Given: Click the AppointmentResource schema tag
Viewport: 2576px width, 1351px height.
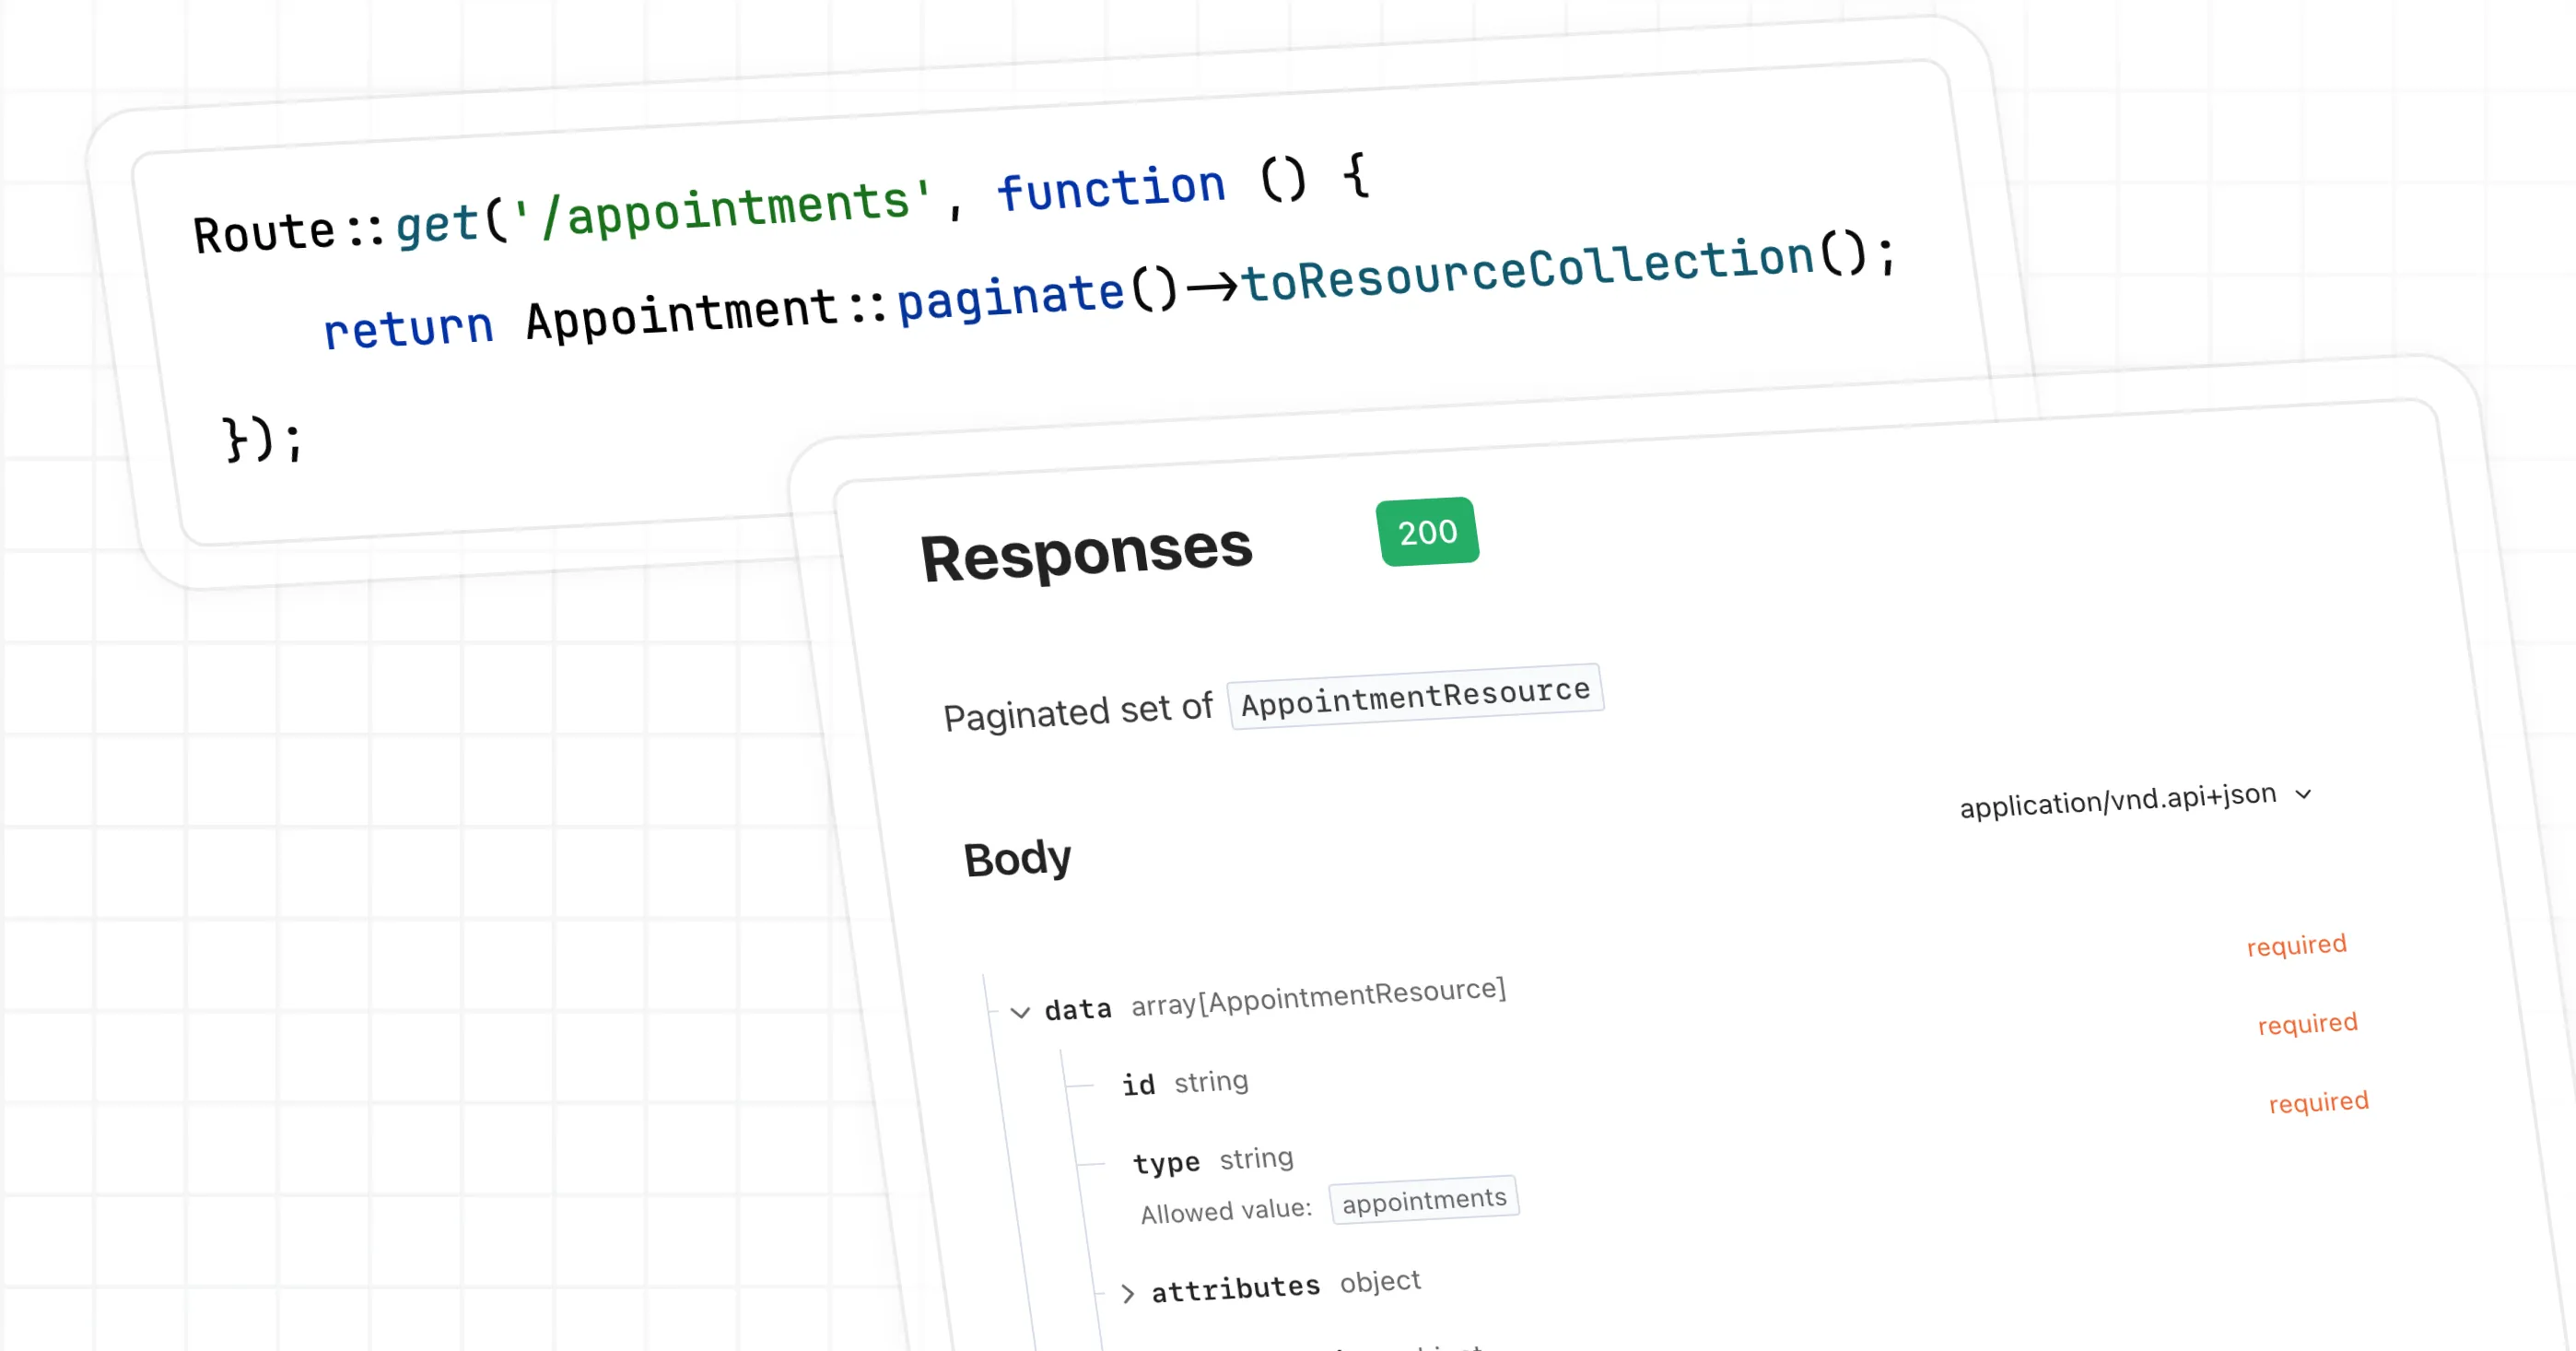Looking at the screenshot, I should pos(1415,696).
